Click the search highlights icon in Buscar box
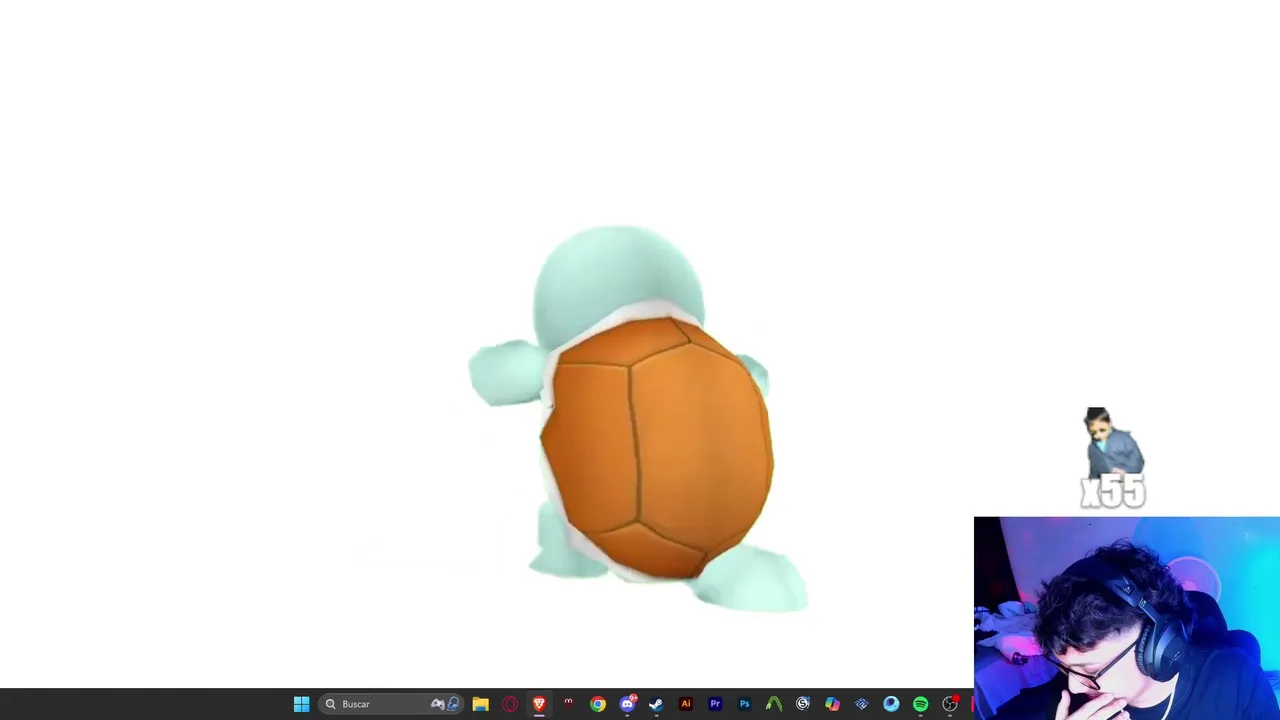 (445, 704)
